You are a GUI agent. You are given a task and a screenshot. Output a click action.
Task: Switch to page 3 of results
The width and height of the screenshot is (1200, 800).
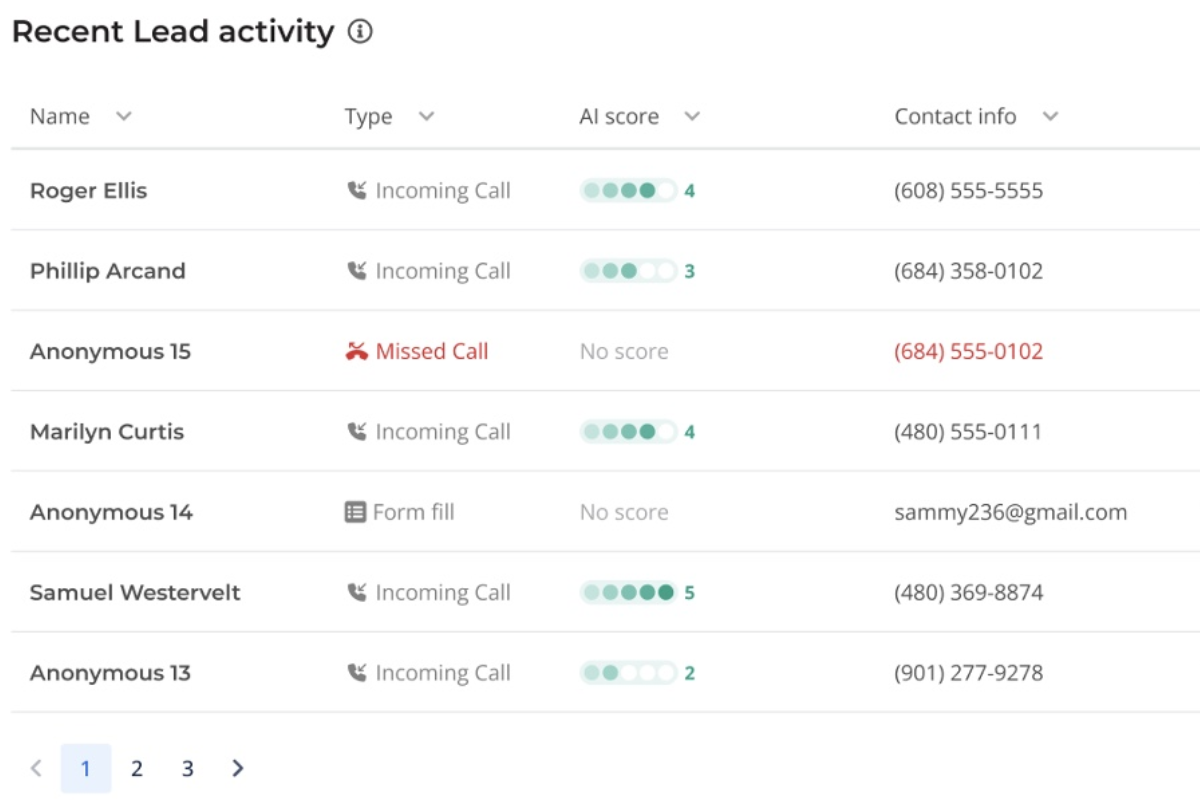(187, 768)
